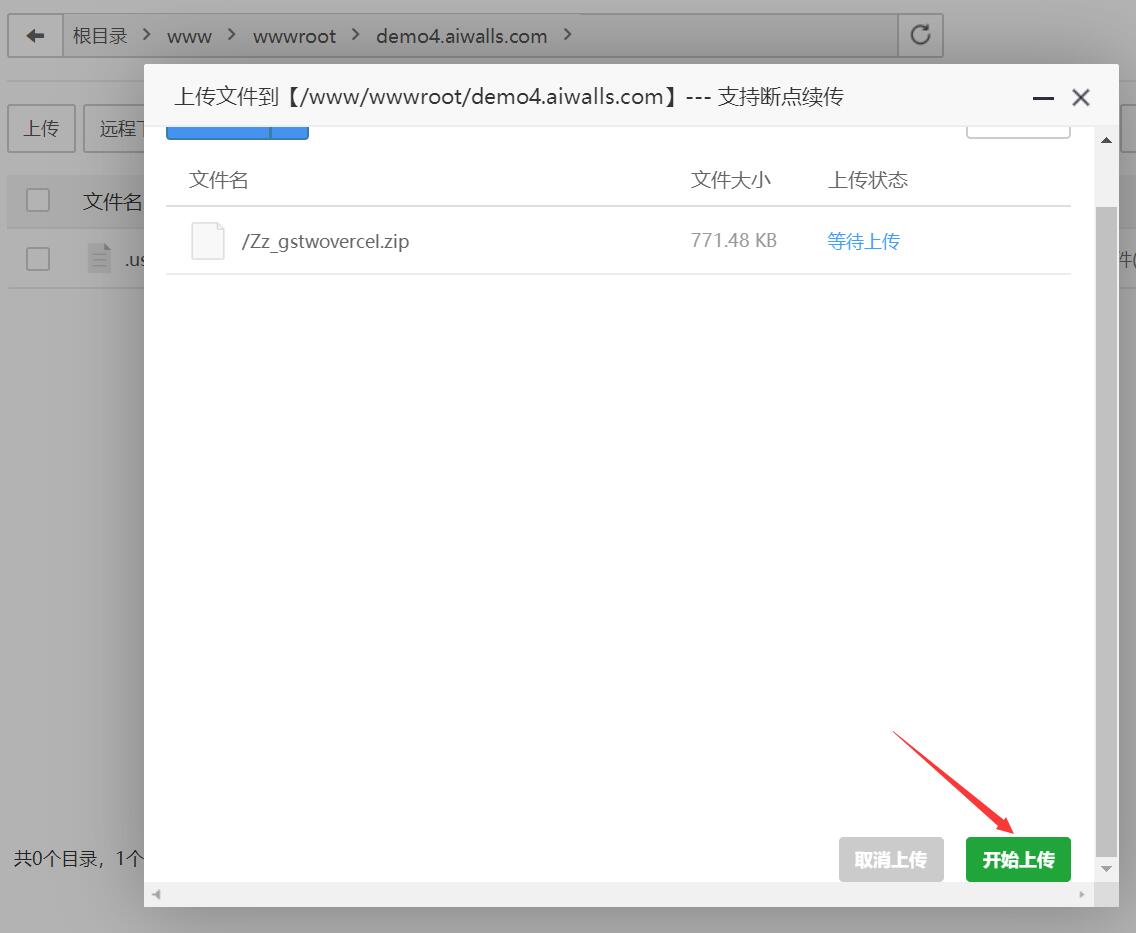Viewport: 1136px width, 933px height.
Task: Click the .user file document icon
Action: (99, 259)
